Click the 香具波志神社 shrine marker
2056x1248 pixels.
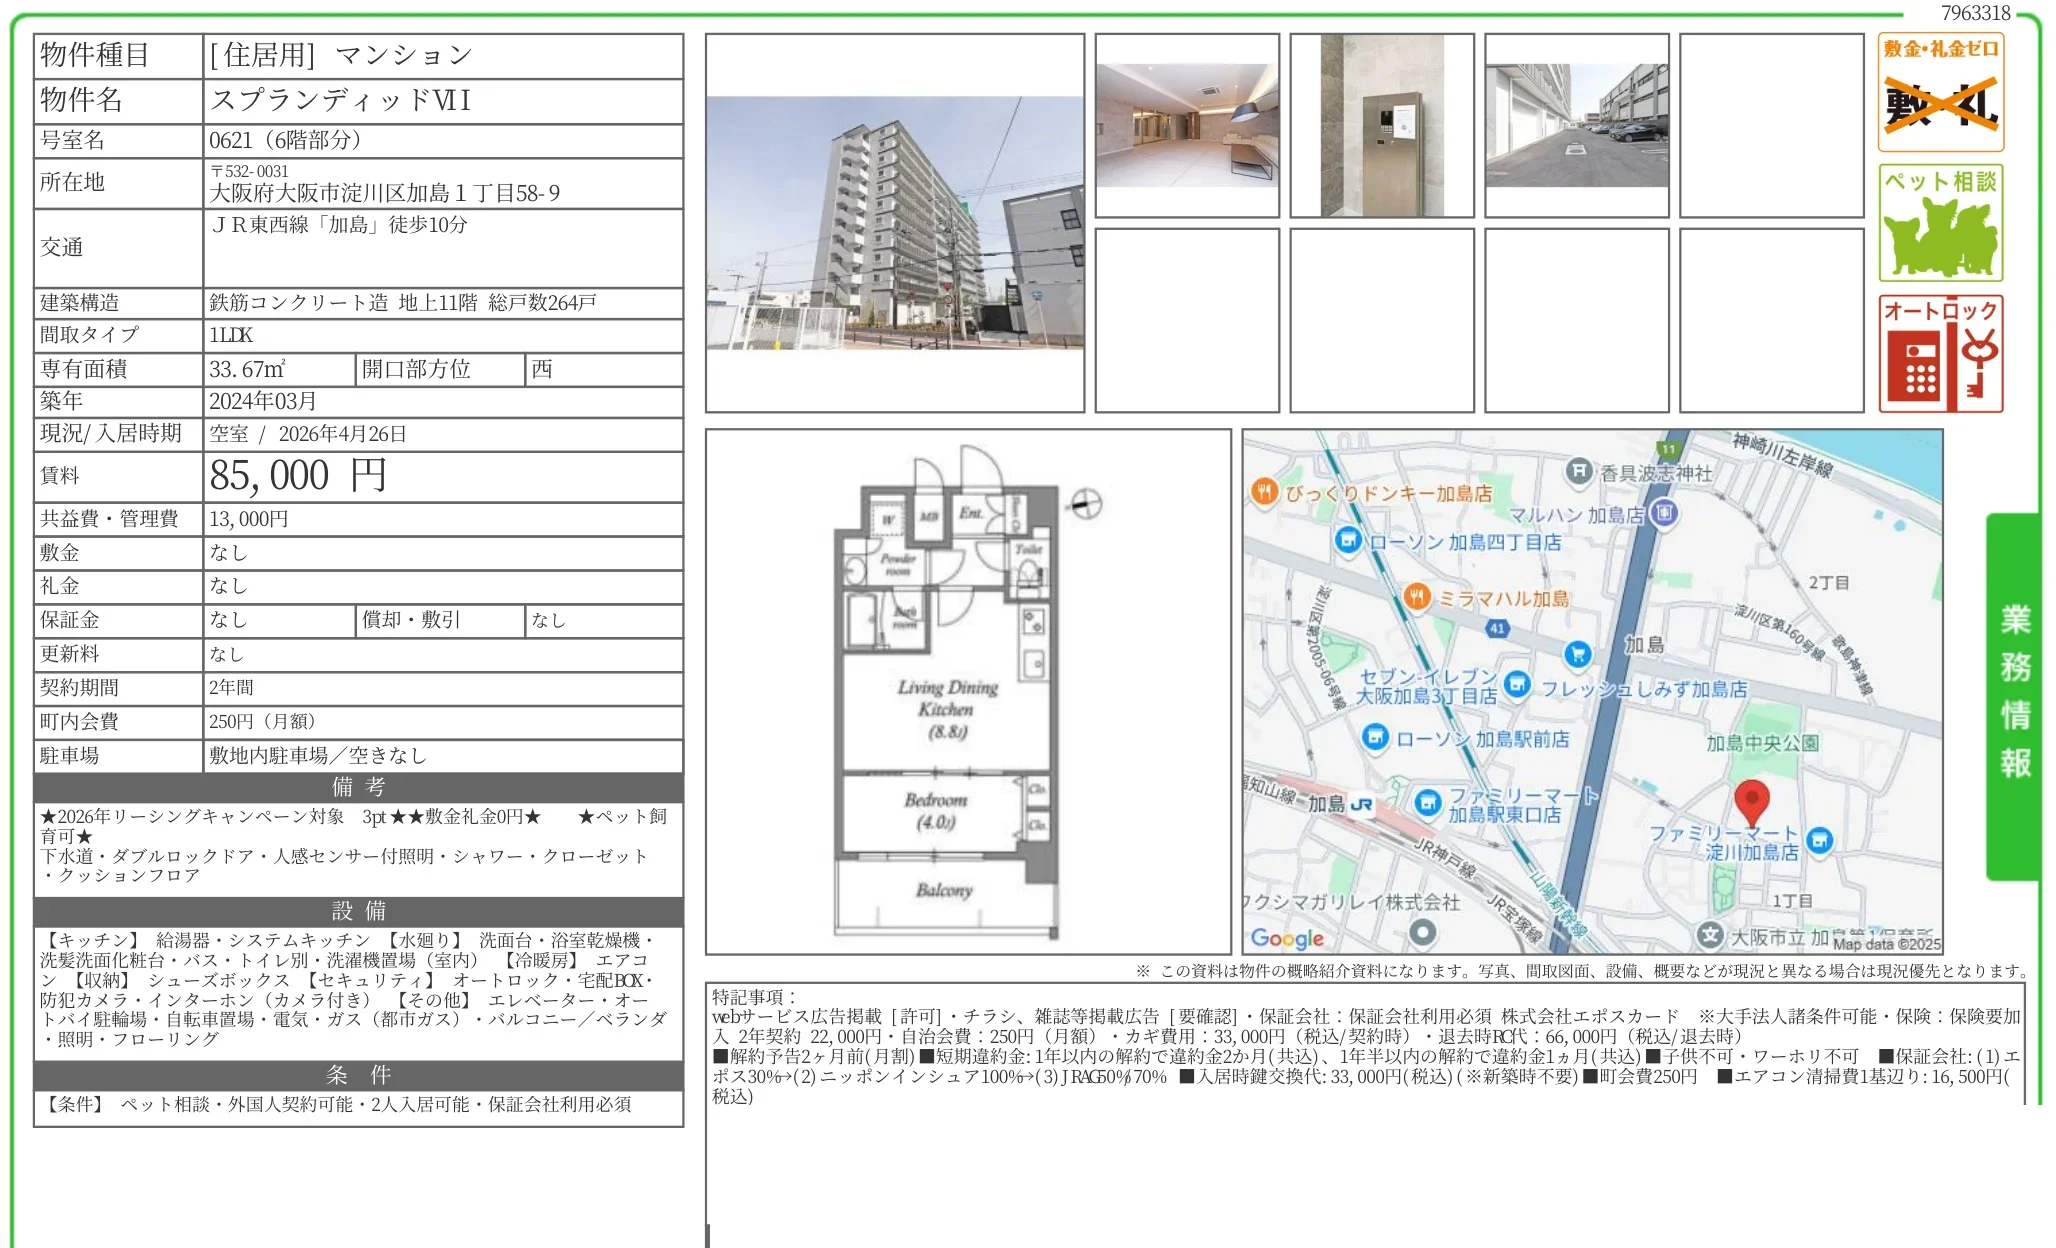1578,470
